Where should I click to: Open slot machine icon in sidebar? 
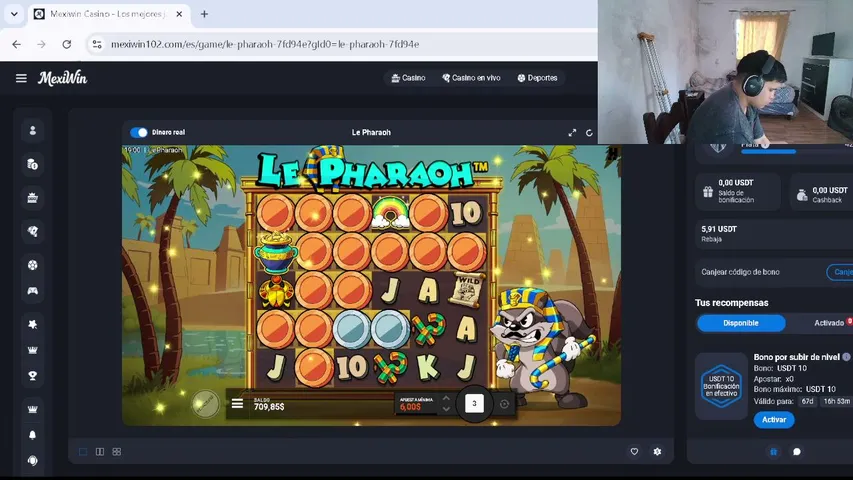33,198
